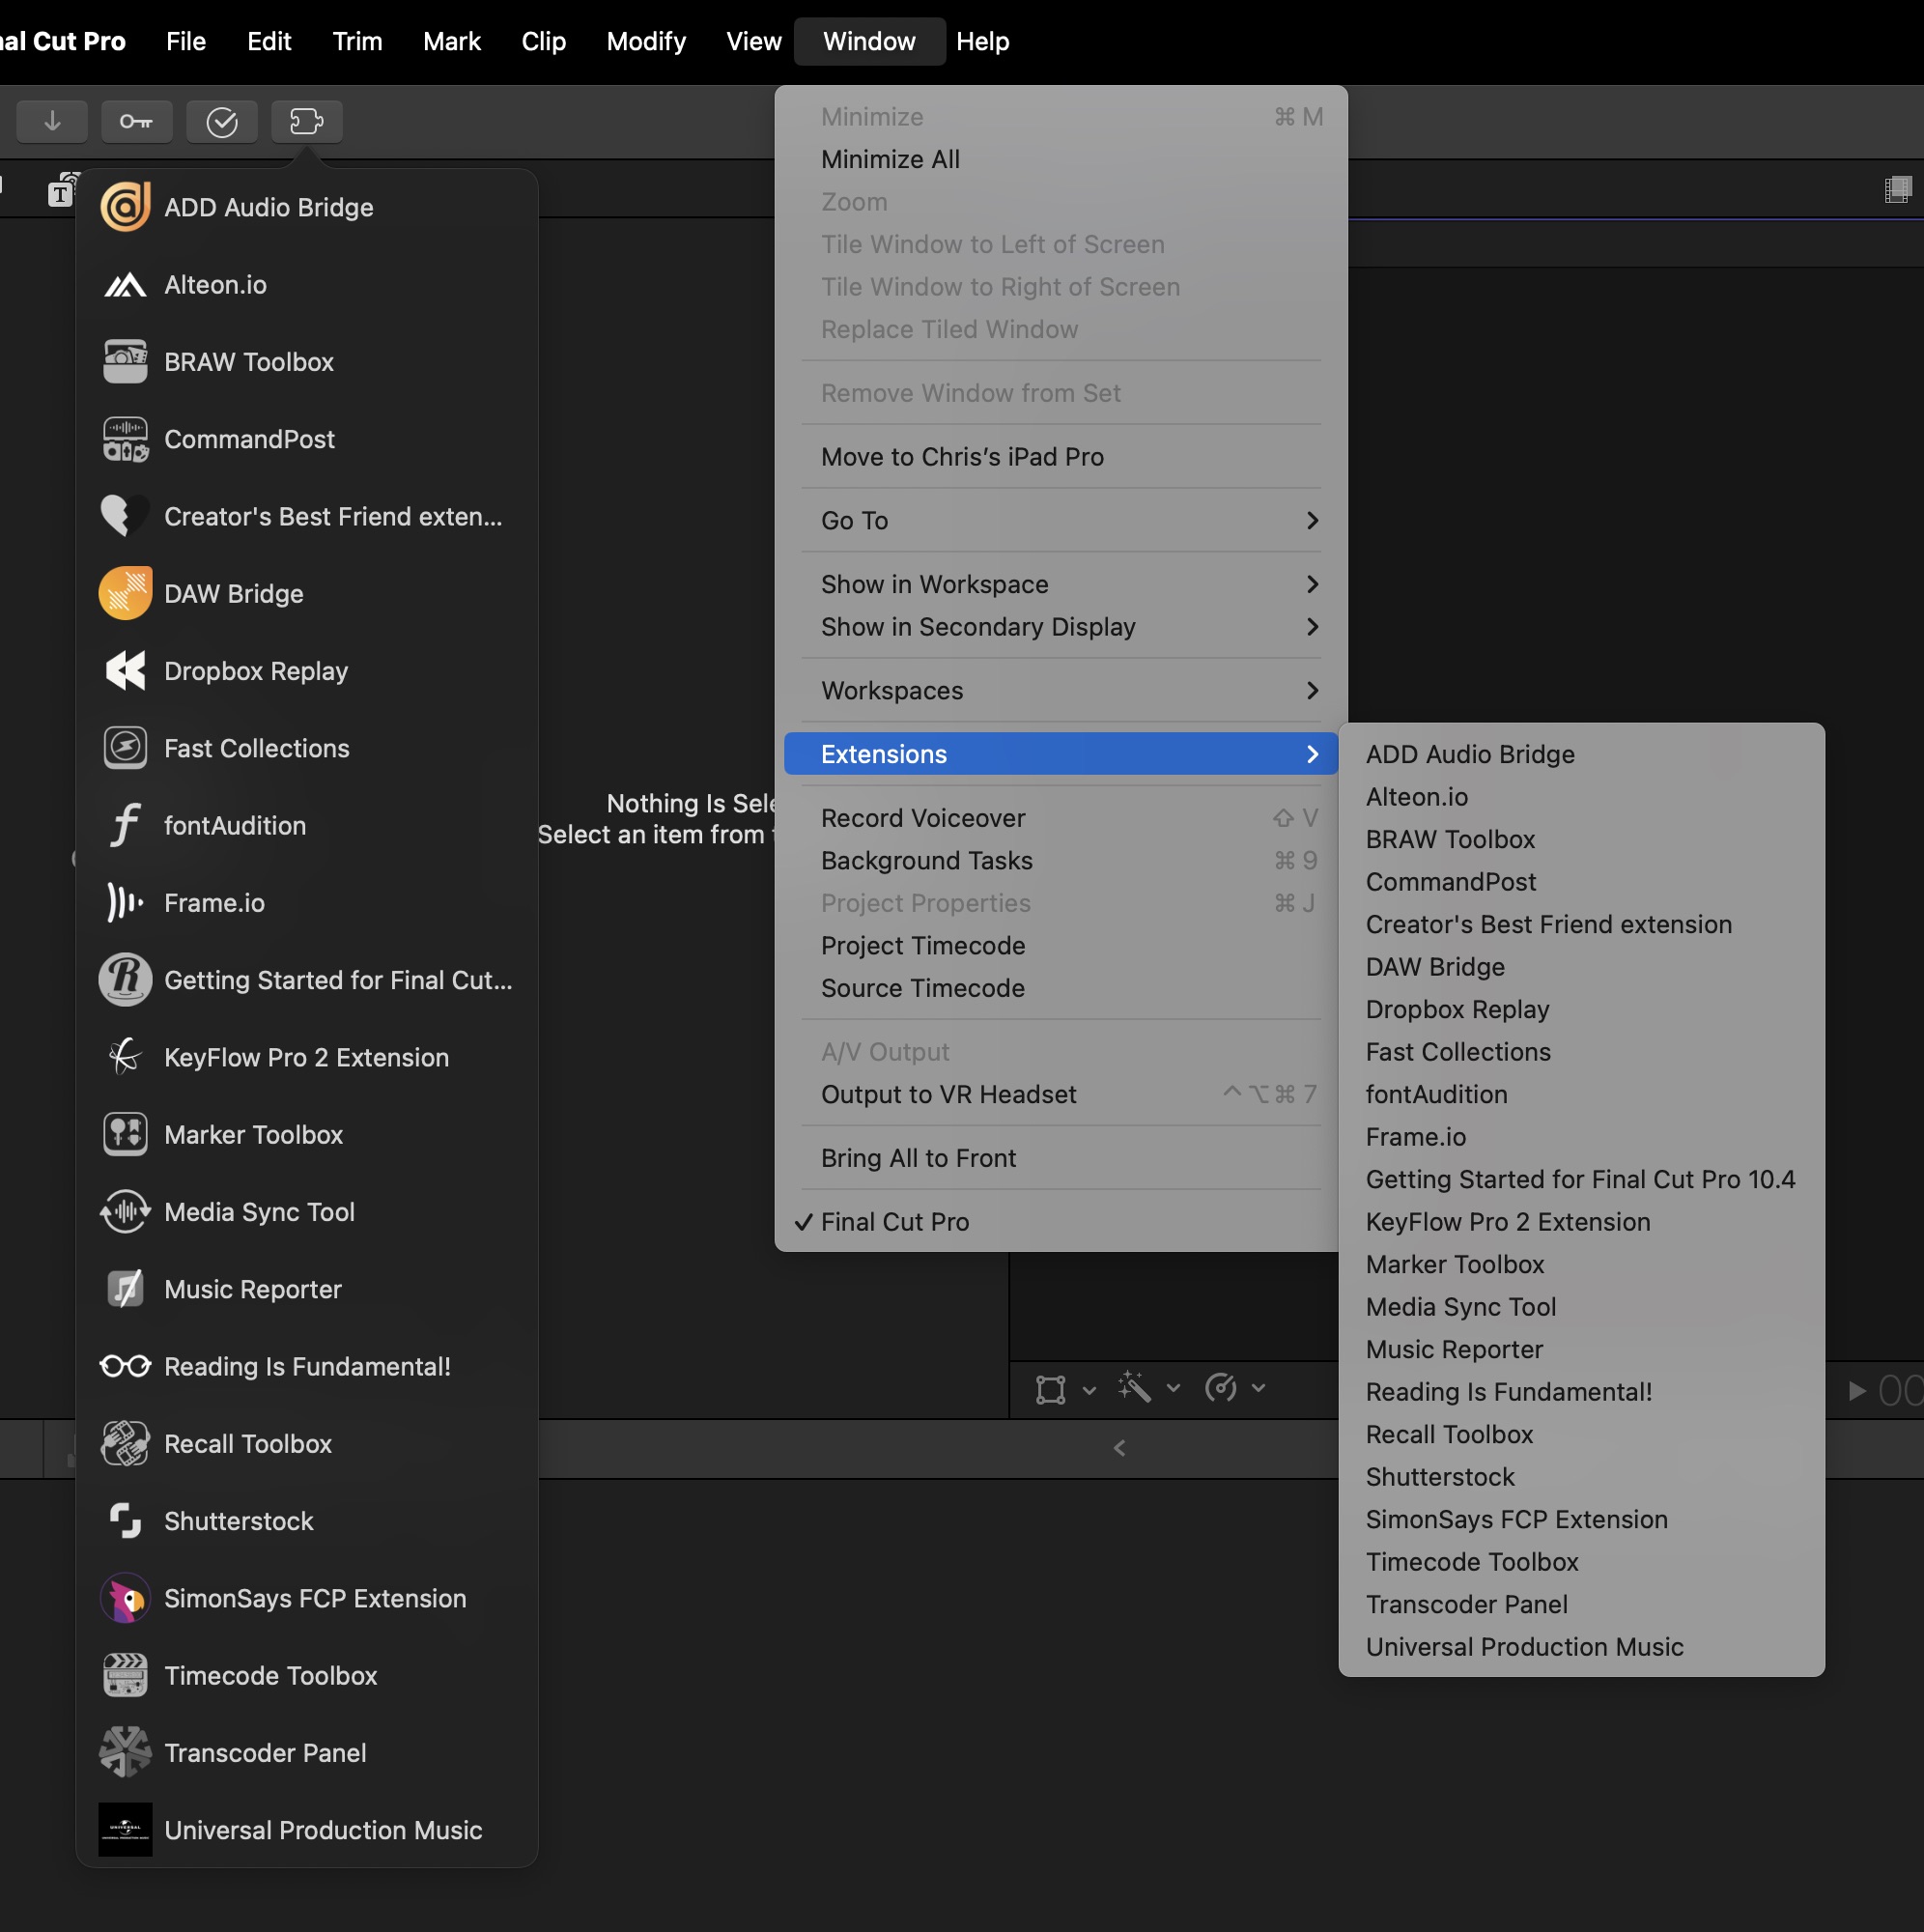1924x1932 pixels.
Task: Enable Output to VR Headset option
Action: click(x=948, y=1094)
